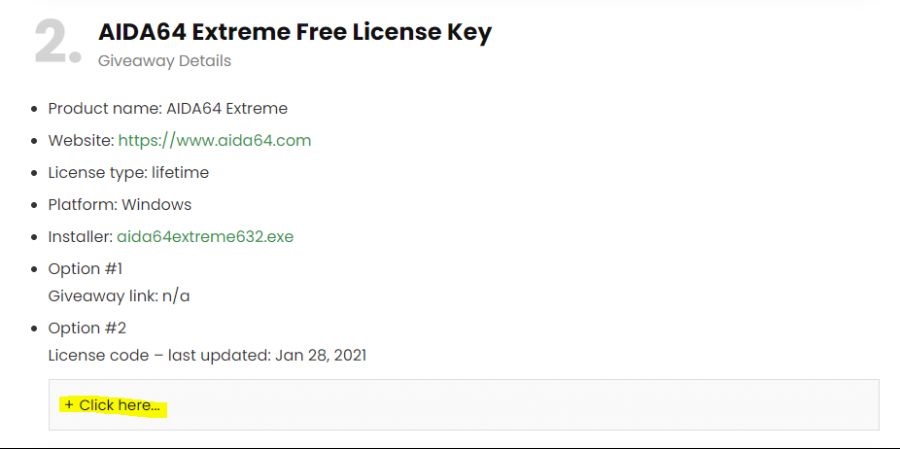Click the "Giveaway Details" subtitle
900x449 pixels.
(x=164, y=61)
